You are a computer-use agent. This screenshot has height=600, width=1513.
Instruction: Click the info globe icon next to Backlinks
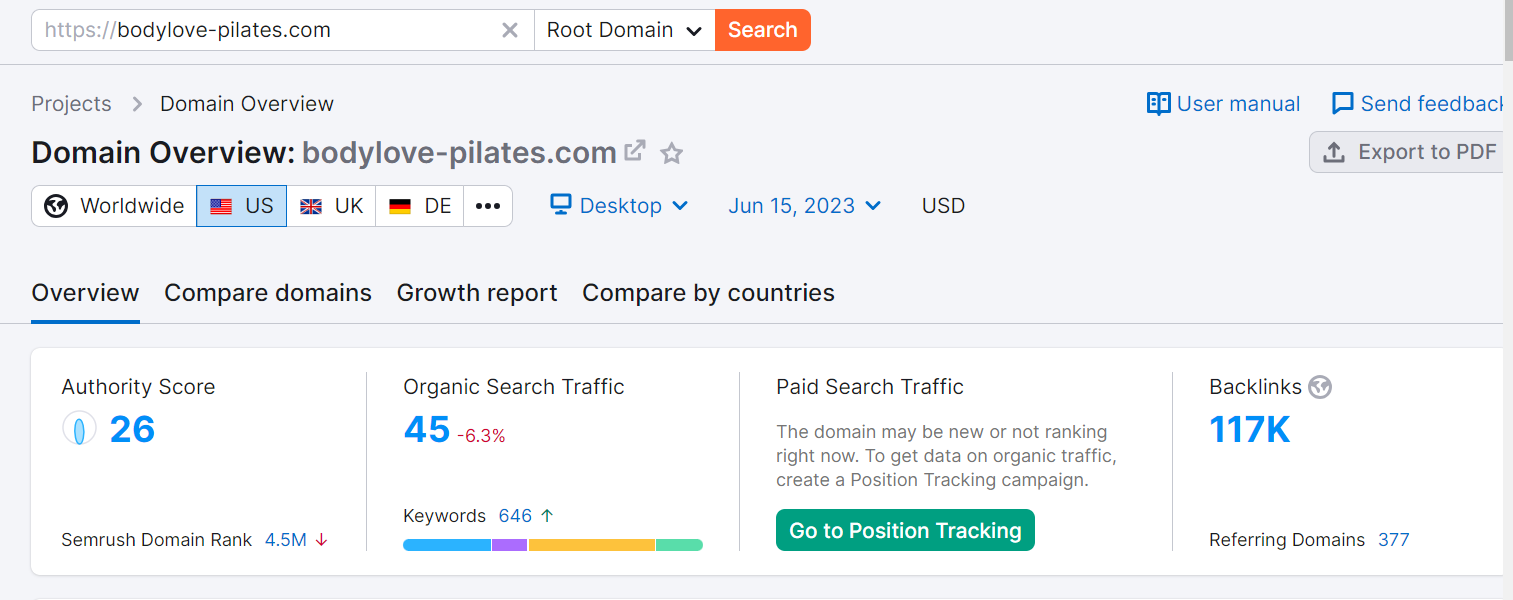tap(1319, 386)
